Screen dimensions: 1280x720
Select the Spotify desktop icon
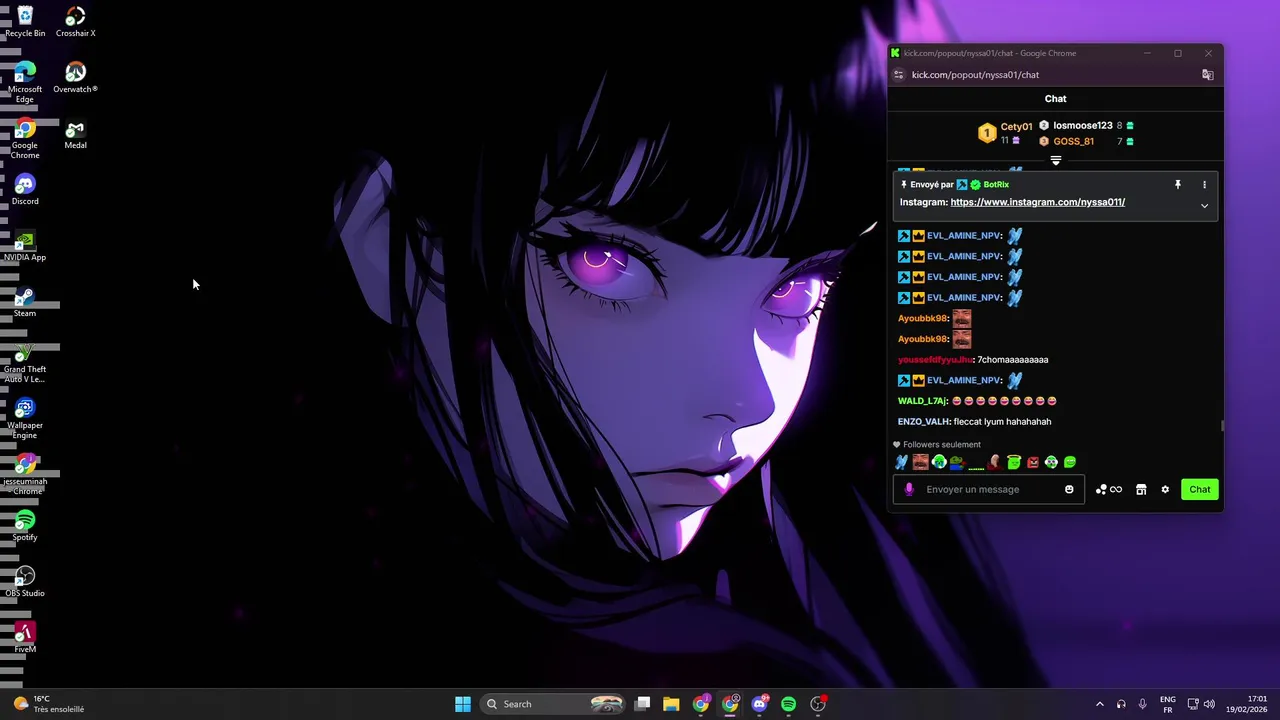click(25, 525)
